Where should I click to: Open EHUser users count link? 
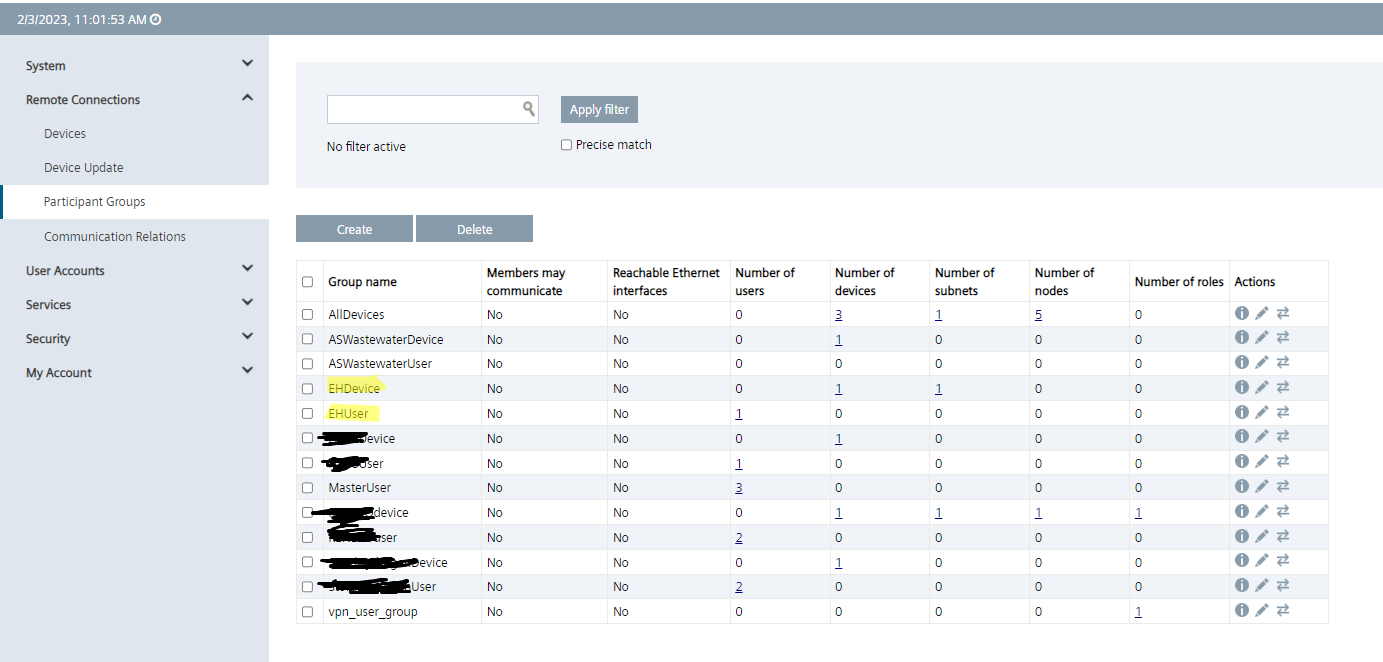tap(738, 413)
